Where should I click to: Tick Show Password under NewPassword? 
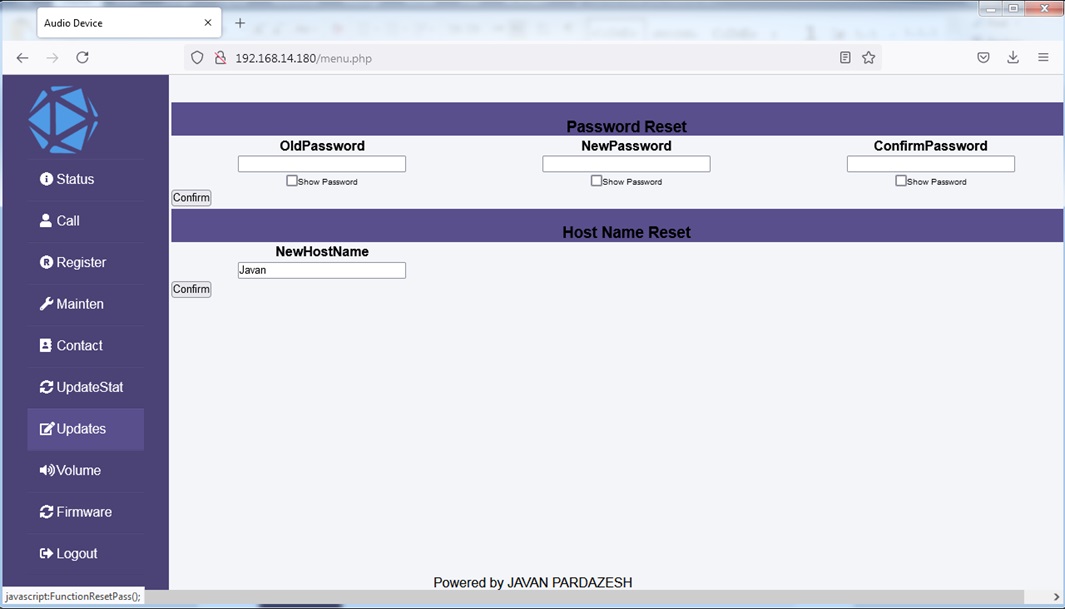[596, 181]
